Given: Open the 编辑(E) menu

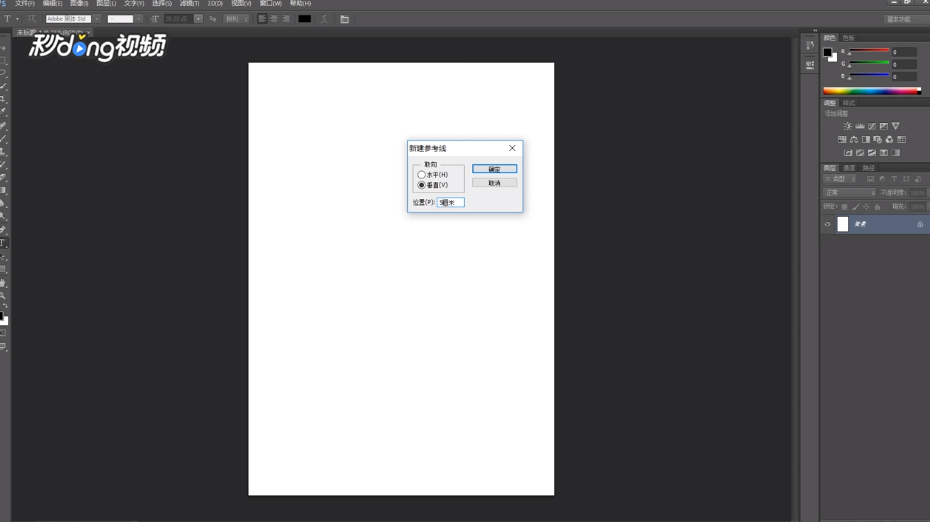Looking at the screenshot, I should click(52, 4).
